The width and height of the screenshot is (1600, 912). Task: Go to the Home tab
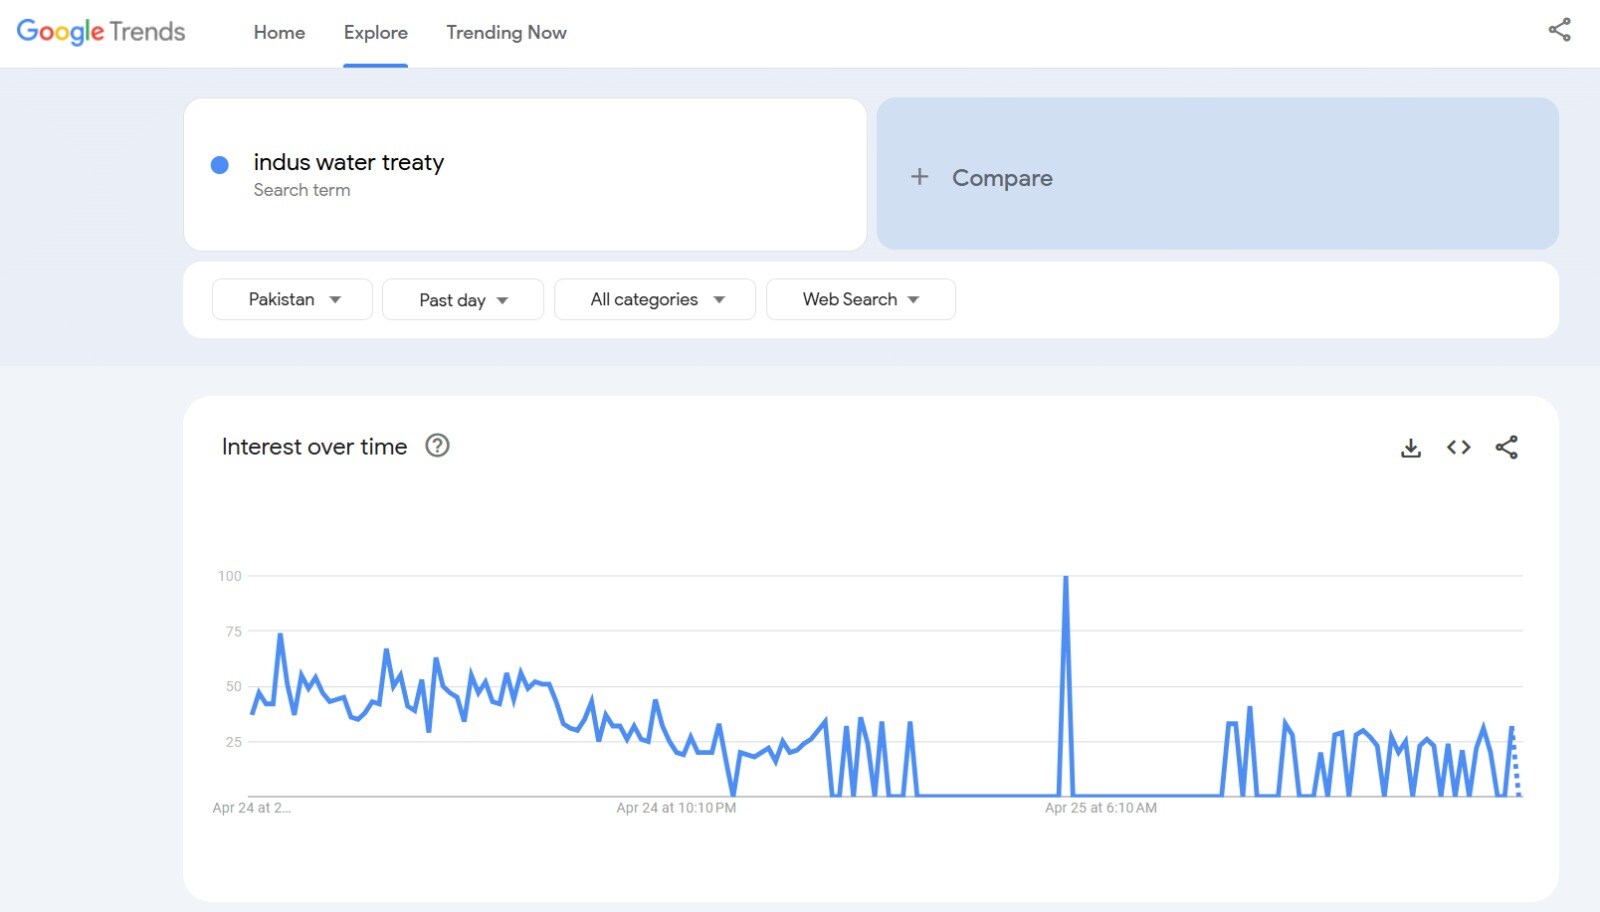coord(279,32)
